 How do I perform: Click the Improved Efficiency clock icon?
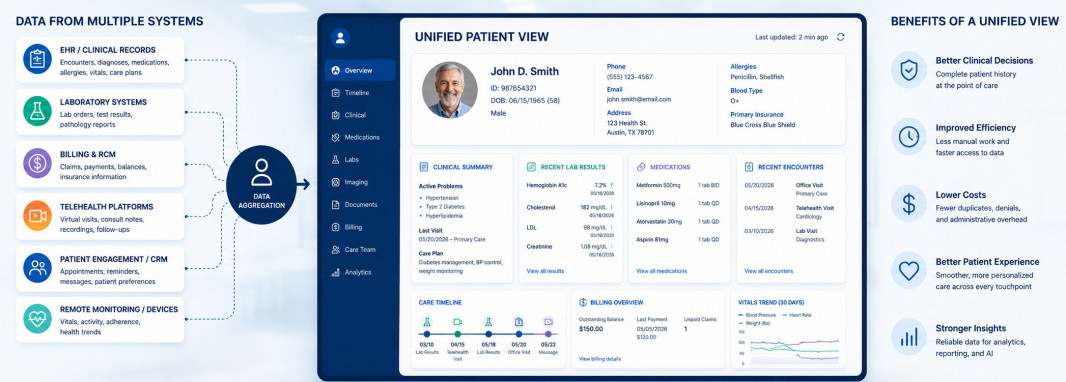tap(908, 137)
